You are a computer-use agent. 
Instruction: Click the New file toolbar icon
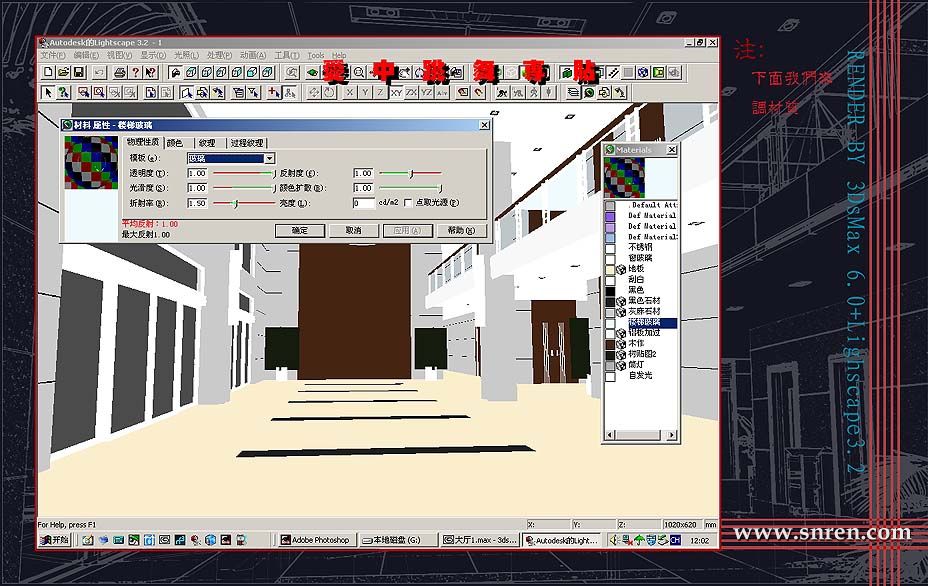click(x=49, y=72)
